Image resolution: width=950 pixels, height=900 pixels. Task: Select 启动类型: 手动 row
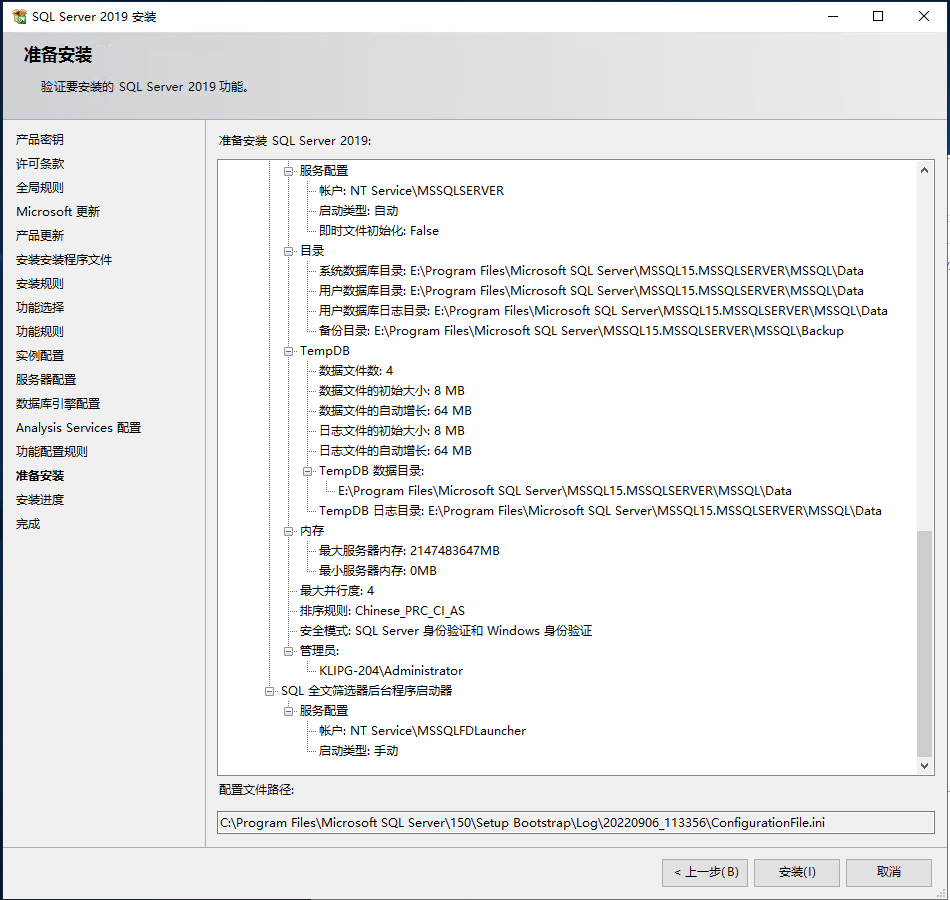click(x=359, y=751)
